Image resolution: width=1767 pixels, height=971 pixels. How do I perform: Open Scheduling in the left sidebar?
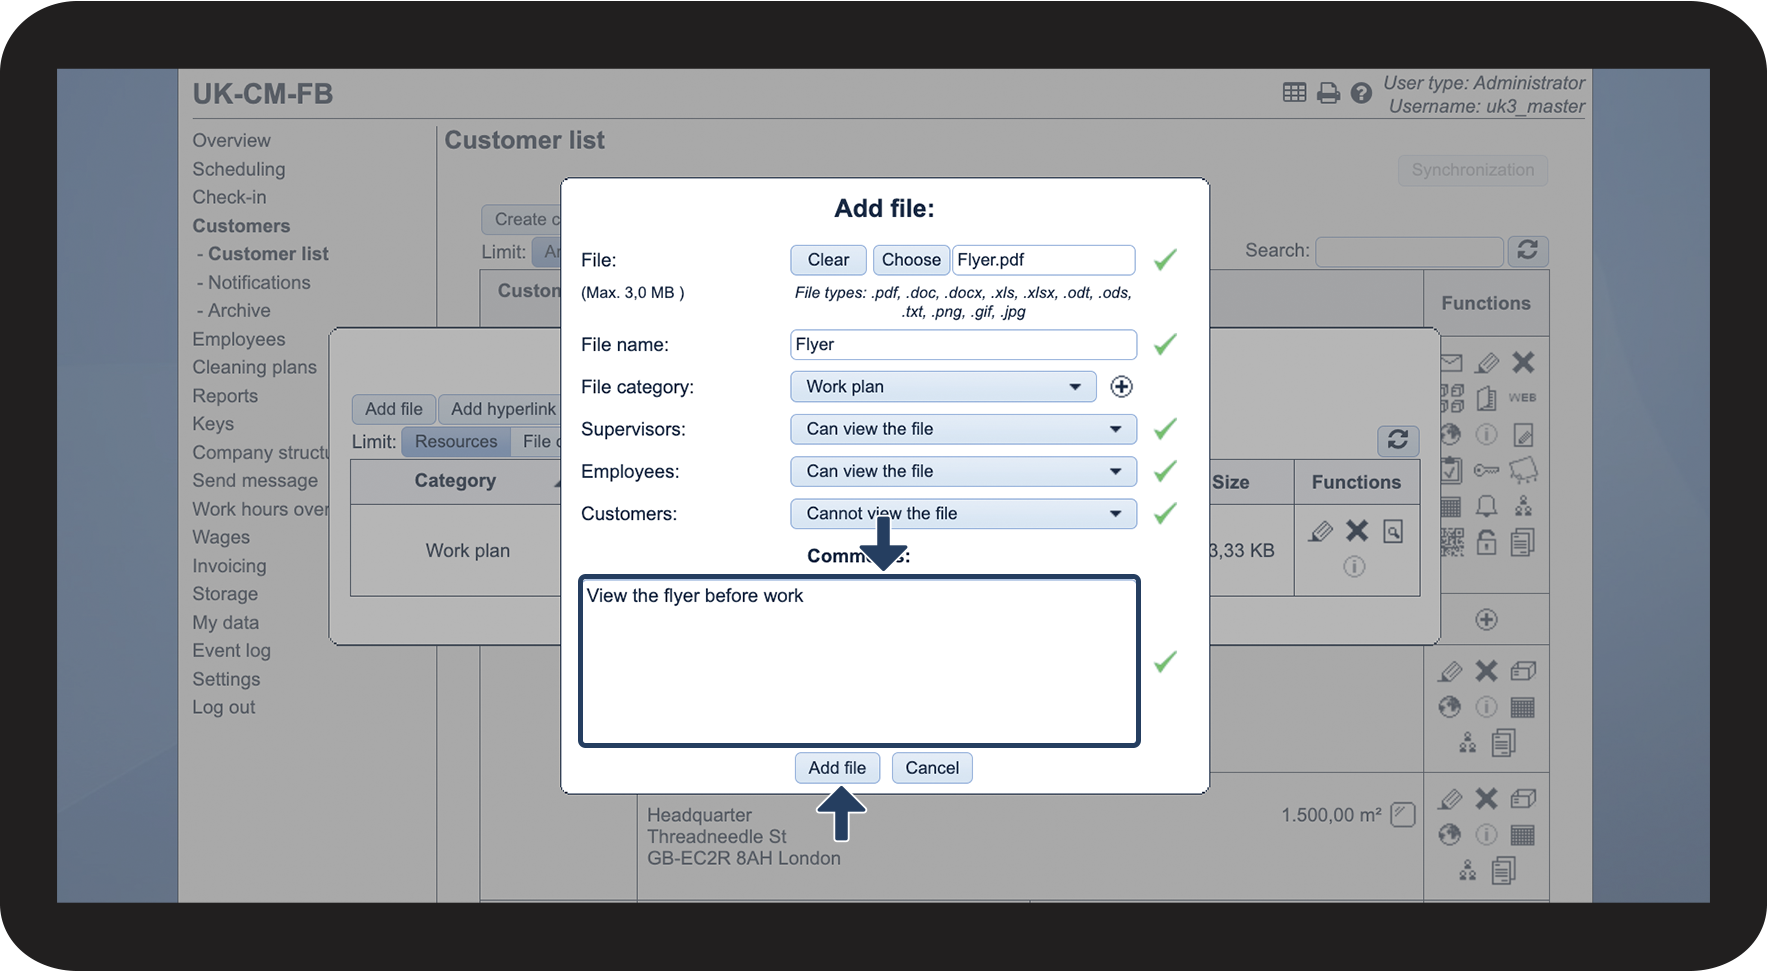(239, 169)
